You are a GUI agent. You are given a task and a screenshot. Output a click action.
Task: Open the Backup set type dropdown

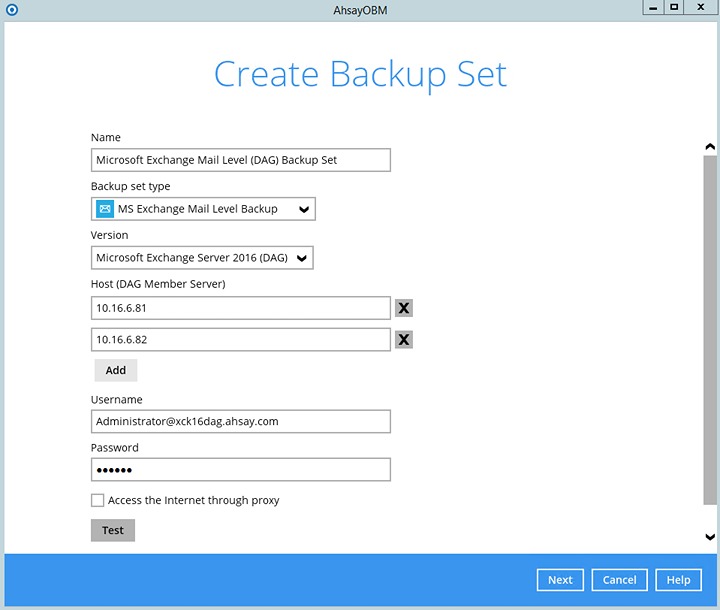(x=203, y=209)
